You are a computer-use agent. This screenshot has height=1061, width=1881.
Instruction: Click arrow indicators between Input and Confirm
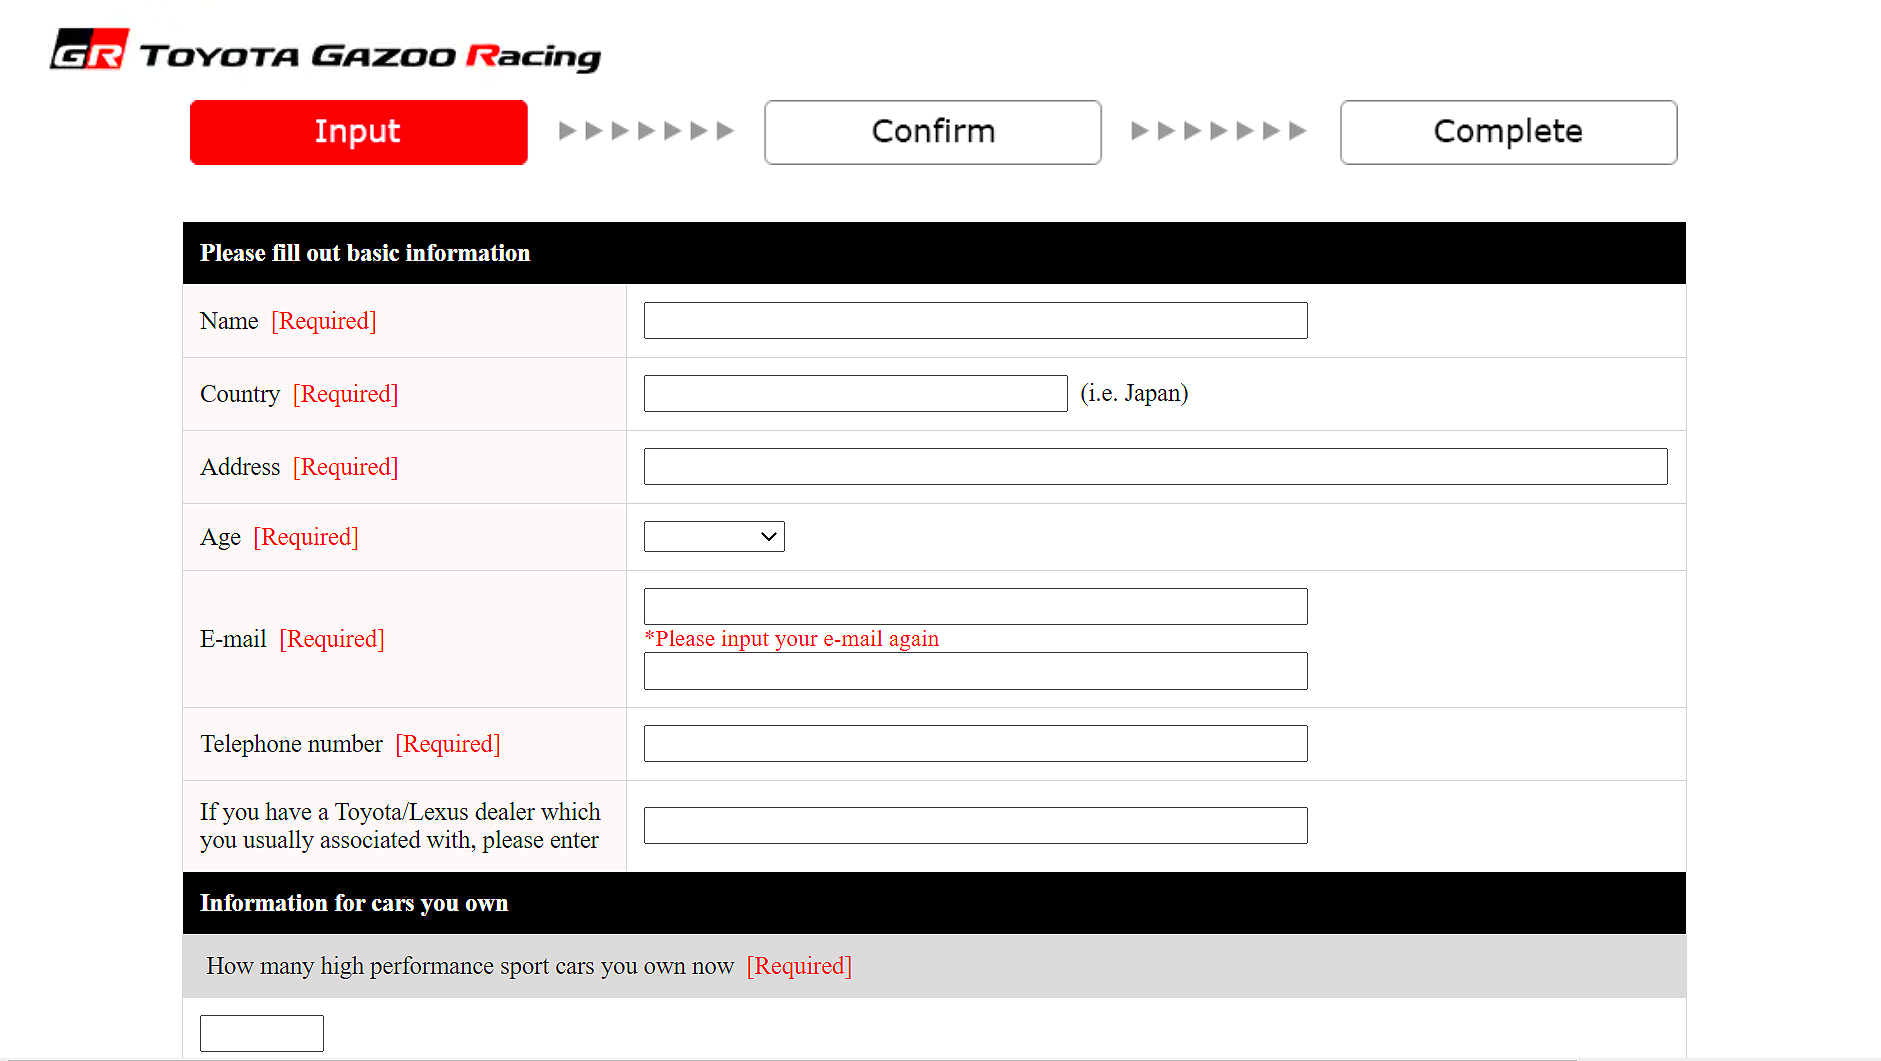(646, 131)
